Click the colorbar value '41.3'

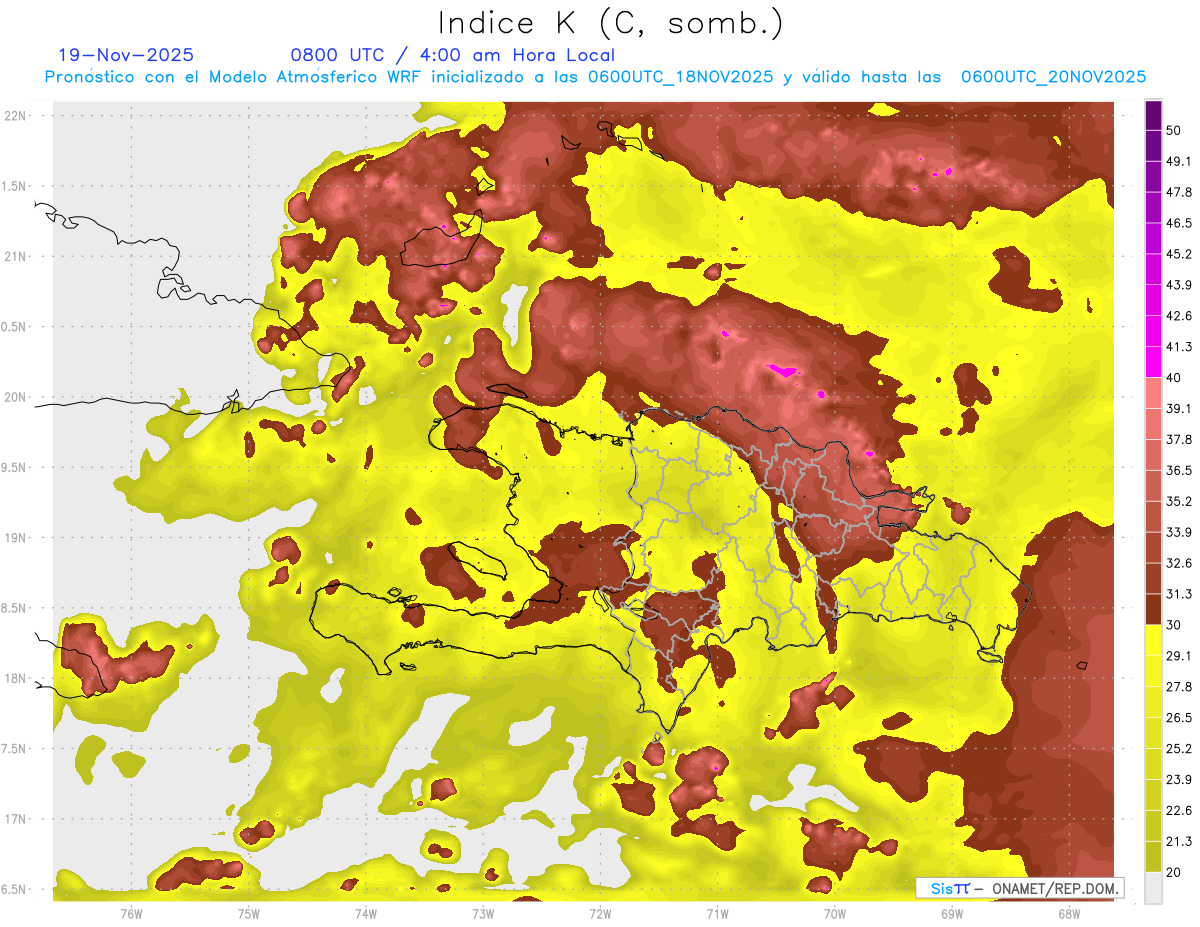(1178, 347)
